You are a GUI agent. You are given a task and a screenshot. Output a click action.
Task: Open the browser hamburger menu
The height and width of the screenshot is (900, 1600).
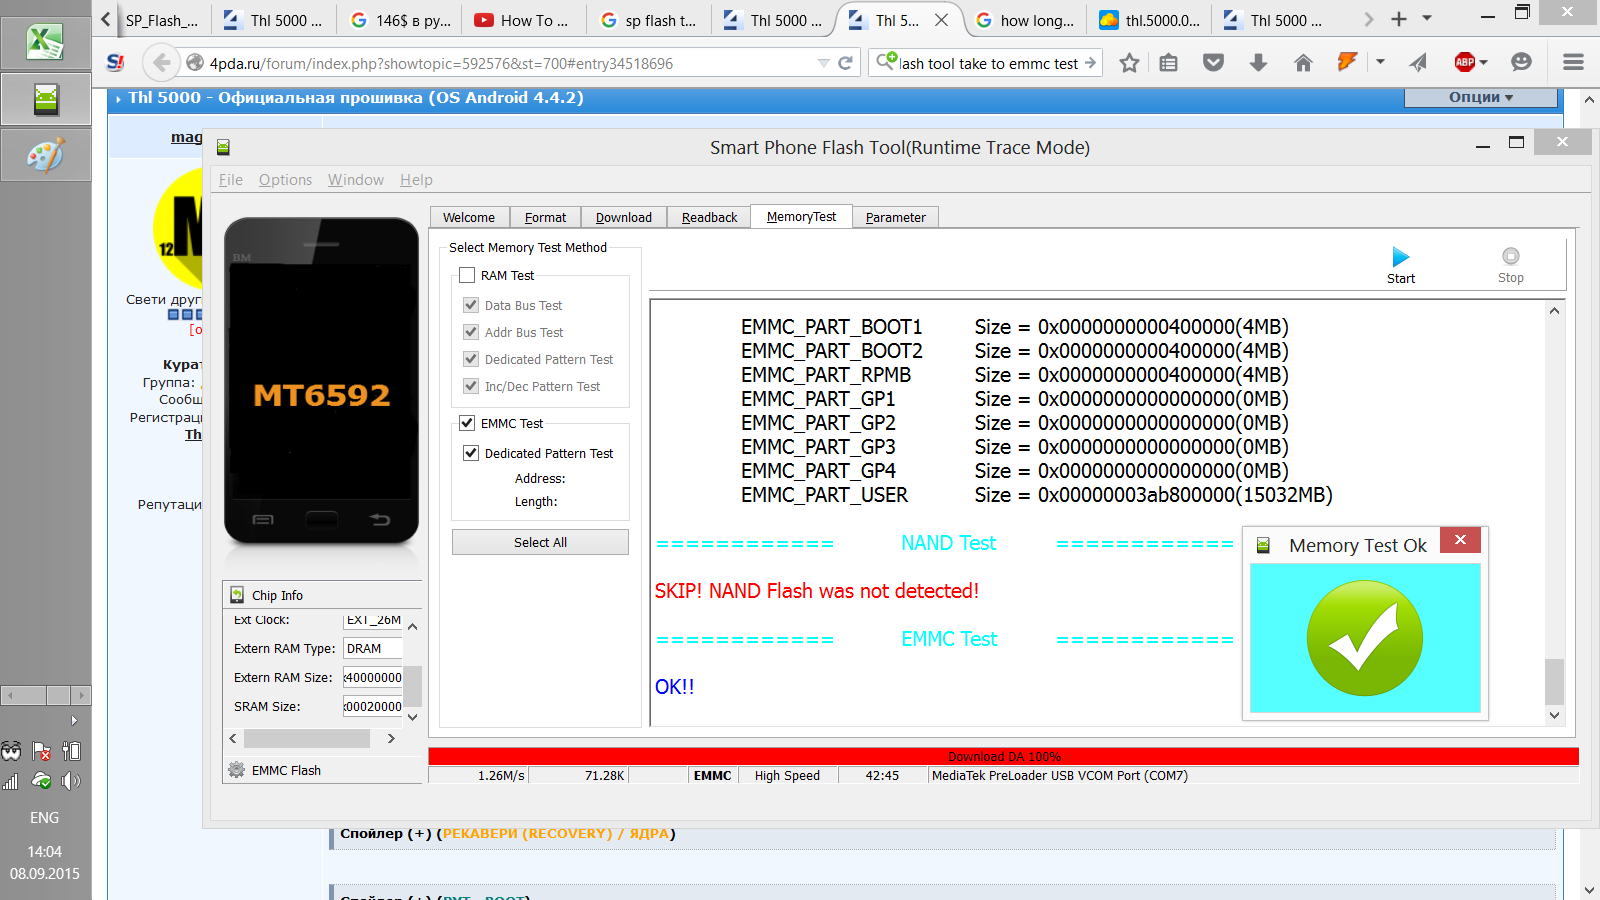click(1573, 62)
